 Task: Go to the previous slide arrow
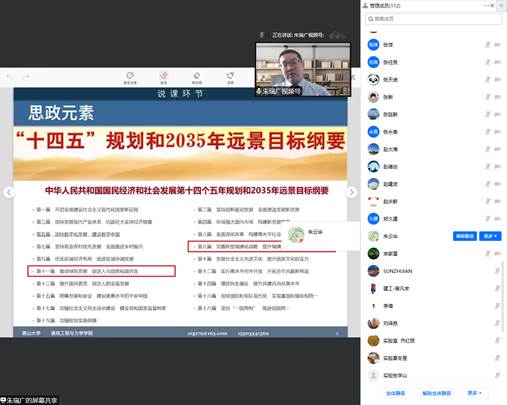(x=9, y=192)
